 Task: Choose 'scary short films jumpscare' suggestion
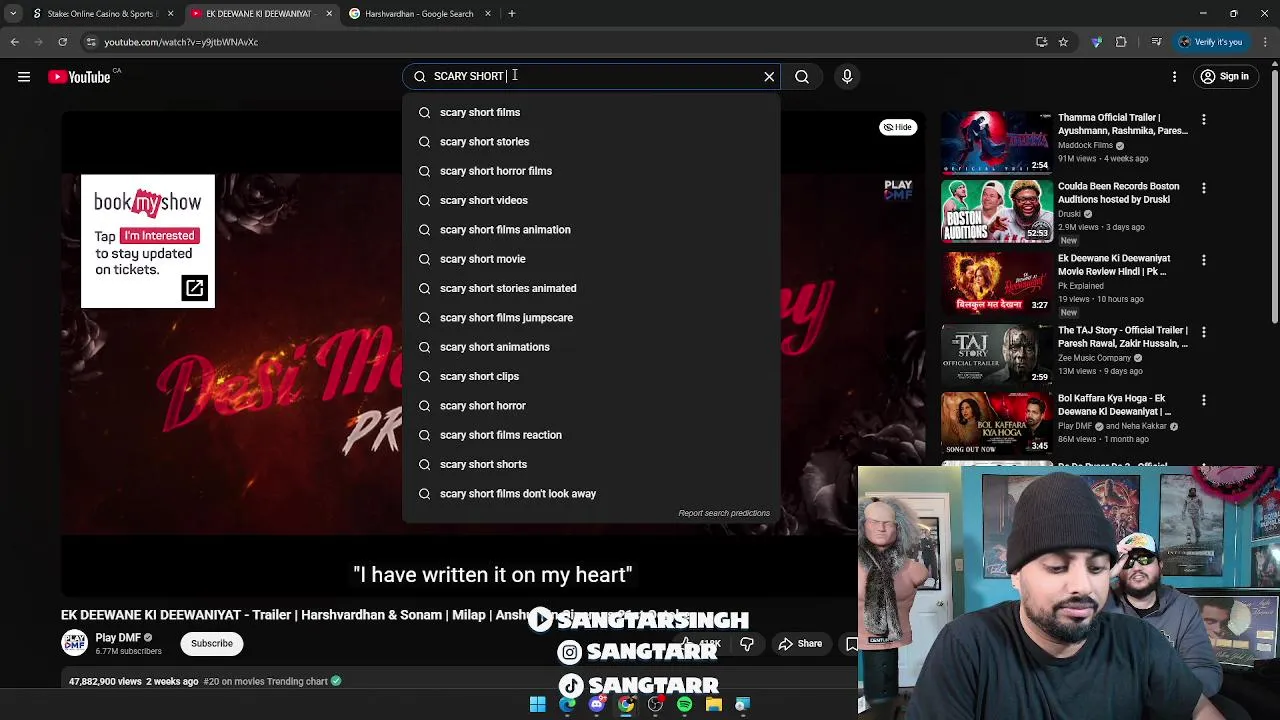[591, 318]
